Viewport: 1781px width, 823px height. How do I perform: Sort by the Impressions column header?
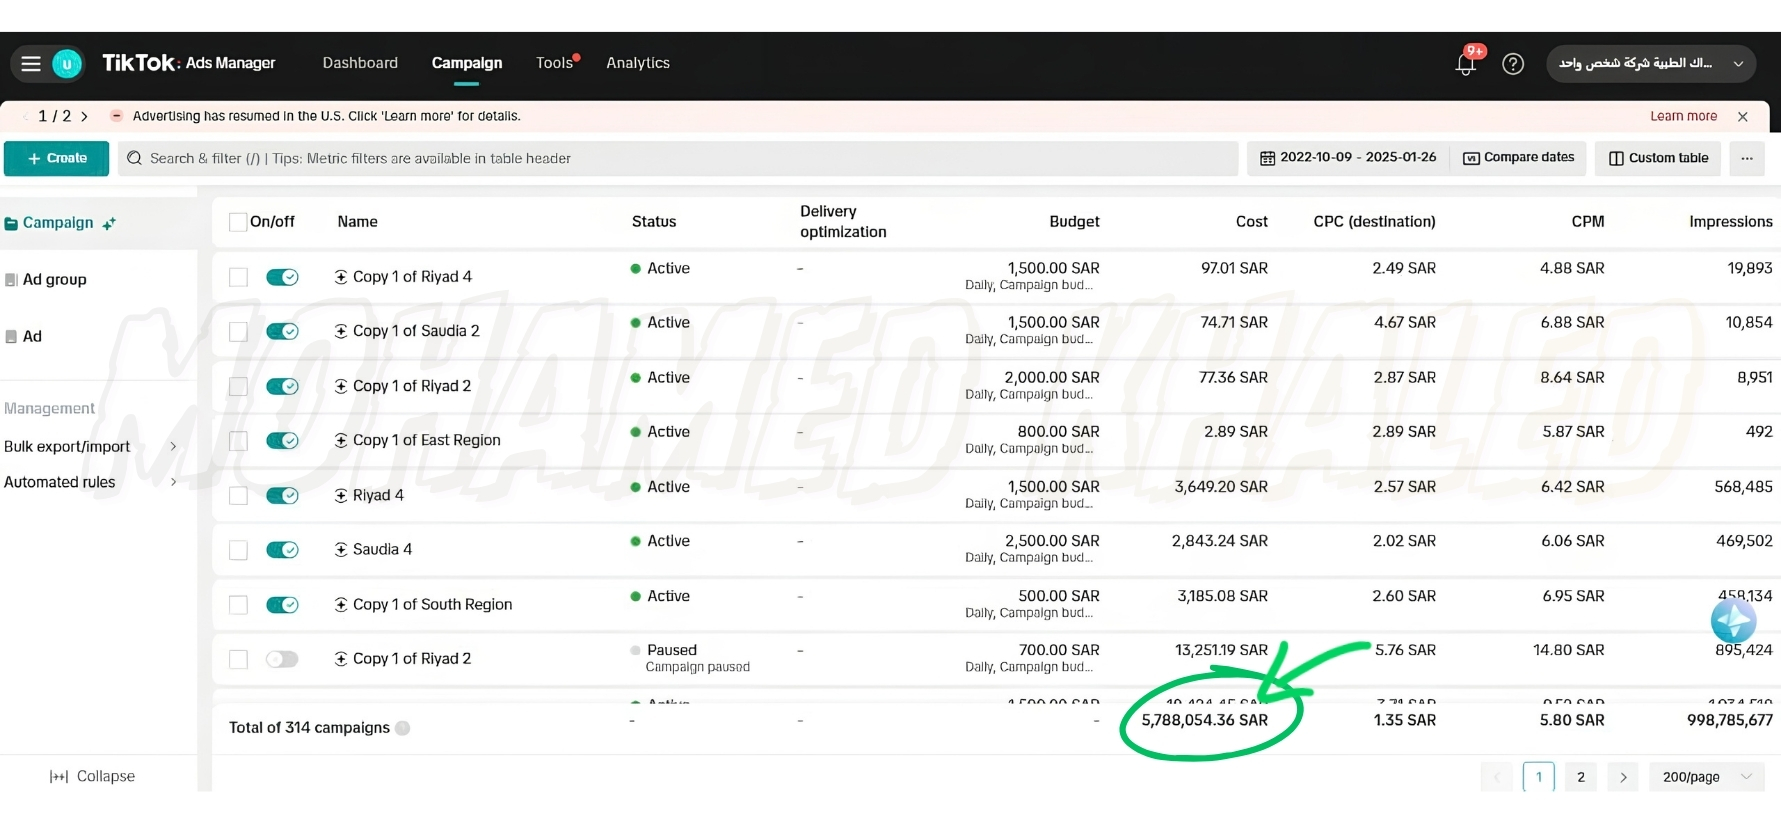coord(1730,222)
